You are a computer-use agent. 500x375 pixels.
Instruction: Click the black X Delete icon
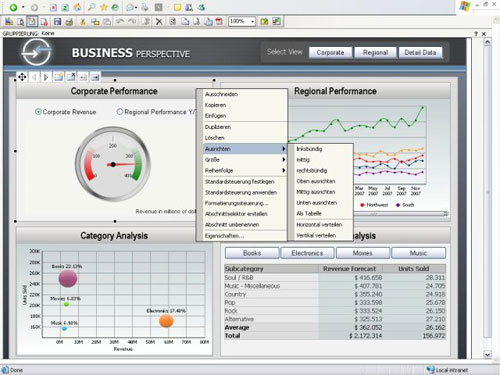159,22
